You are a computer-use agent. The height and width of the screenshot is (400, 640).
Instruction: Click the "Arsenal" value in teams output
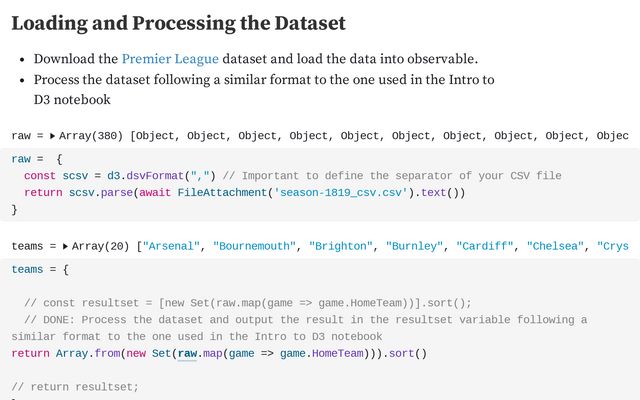pyautogui.click(x=171, y=247)
